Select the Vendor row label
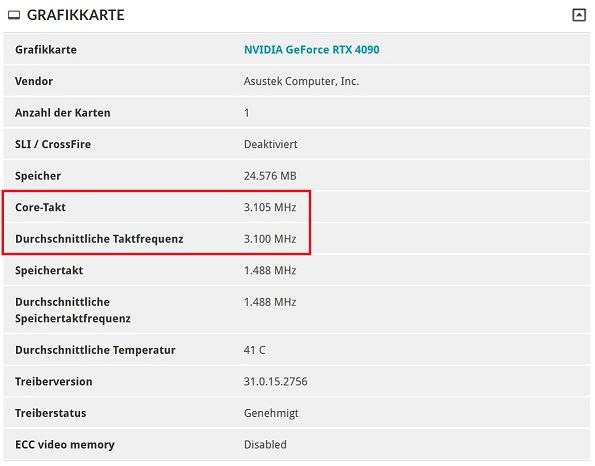The height and width of the screenshot is (466, 595). 34,81
